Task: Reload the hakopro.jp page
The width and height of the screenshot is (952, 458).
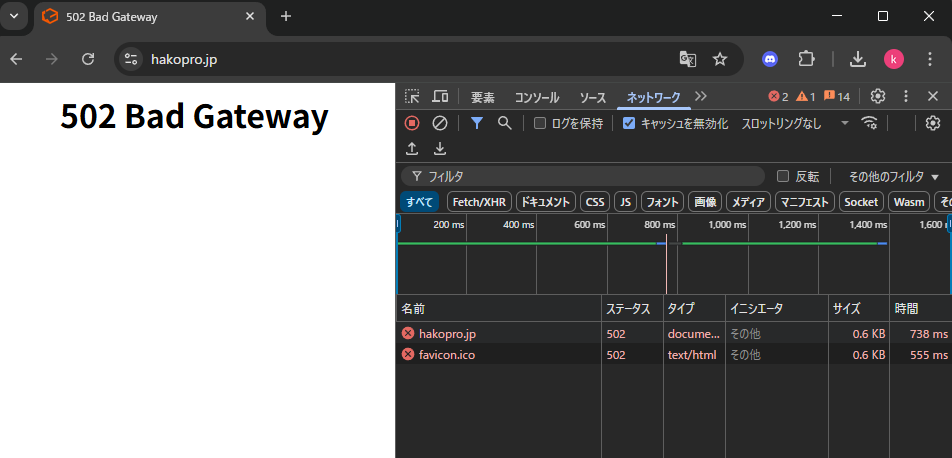Action: 88,59
